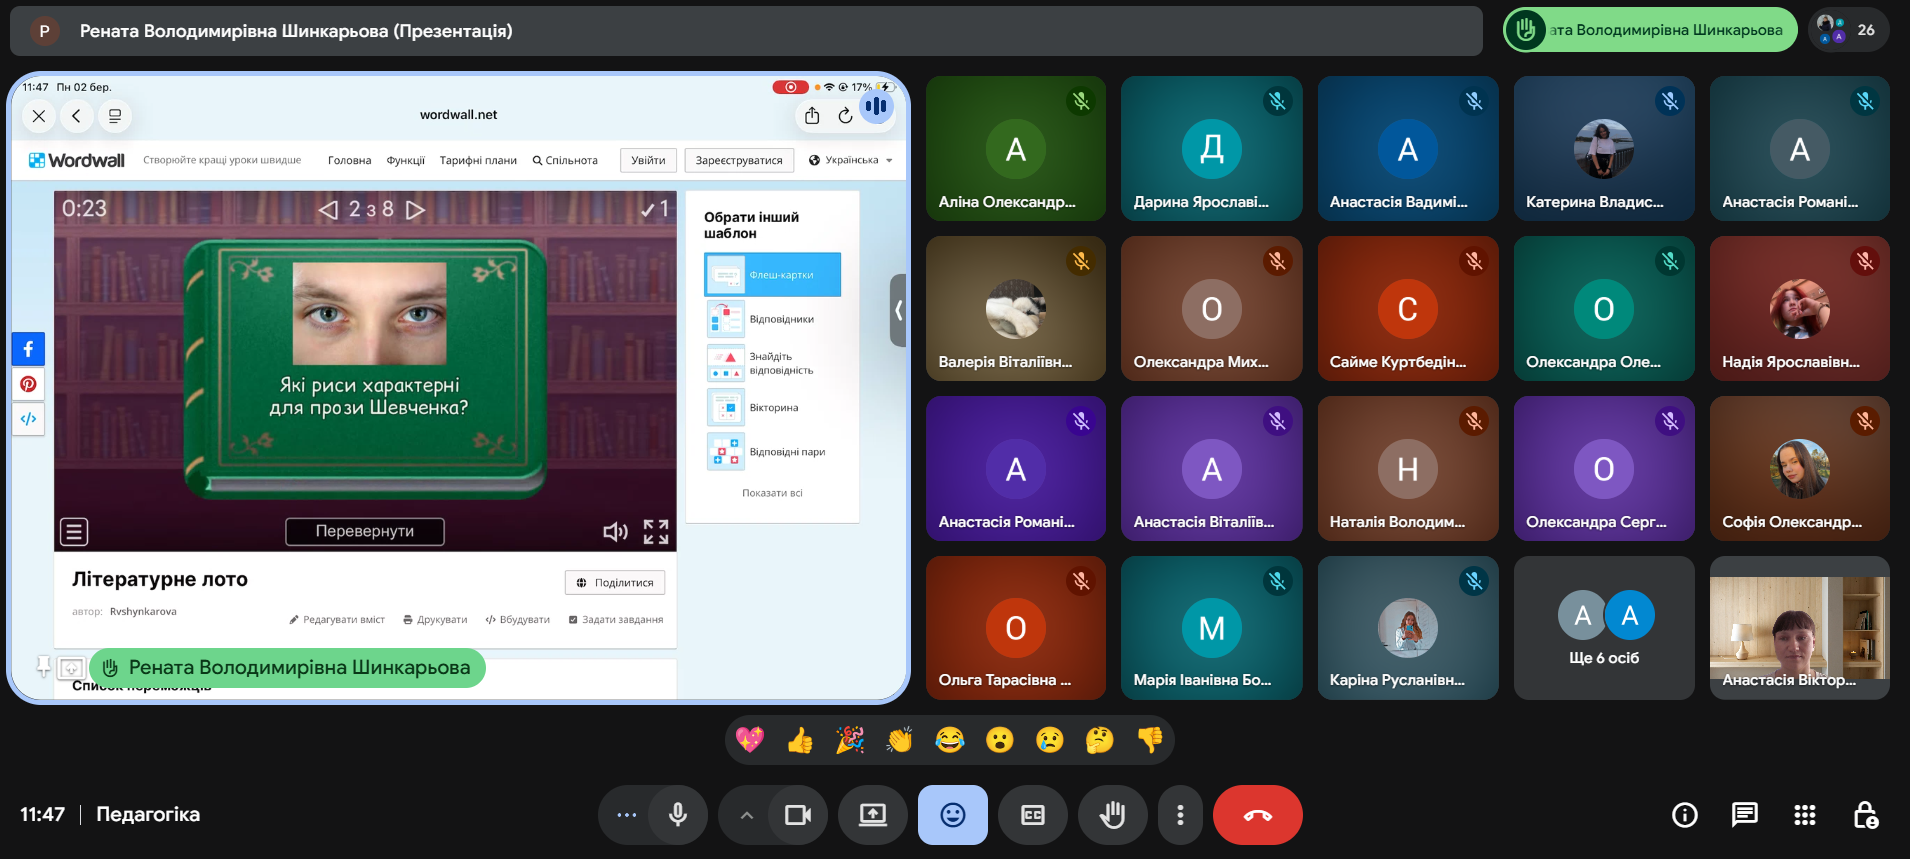
Task: Send the thinking face reaction
Action: click(x=1100, y=740)
